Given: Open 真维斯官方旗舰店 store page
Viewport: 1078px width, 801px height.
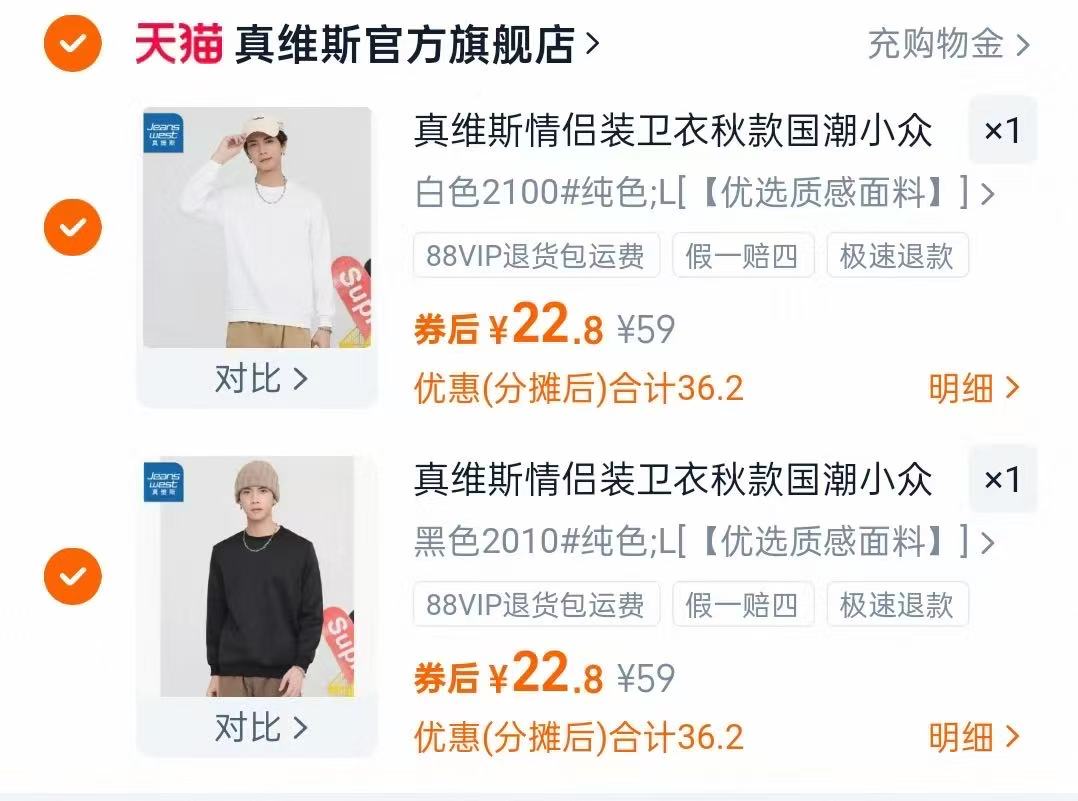Looking at the screenshot, I should tap(417, 44).
